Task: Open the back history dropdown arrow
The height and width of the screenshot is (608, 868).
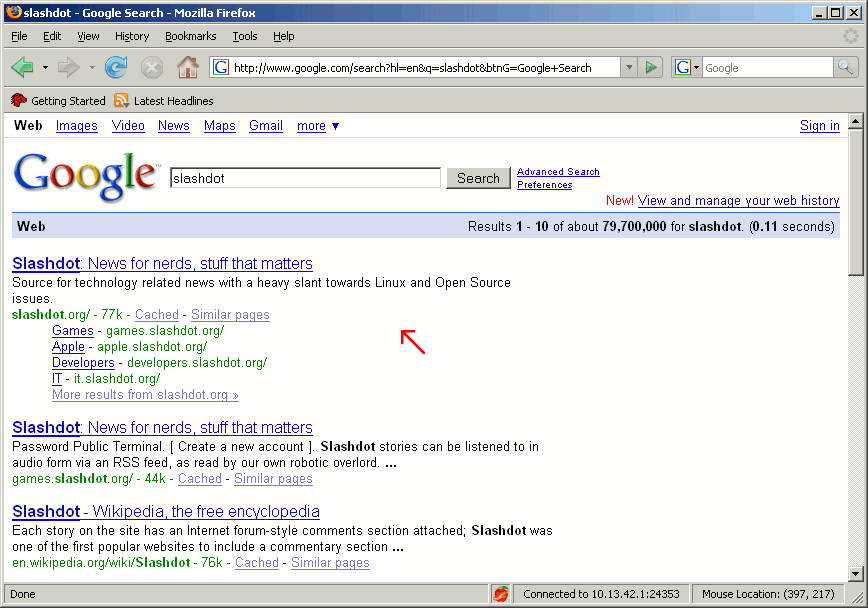Action: click(45, 68)
